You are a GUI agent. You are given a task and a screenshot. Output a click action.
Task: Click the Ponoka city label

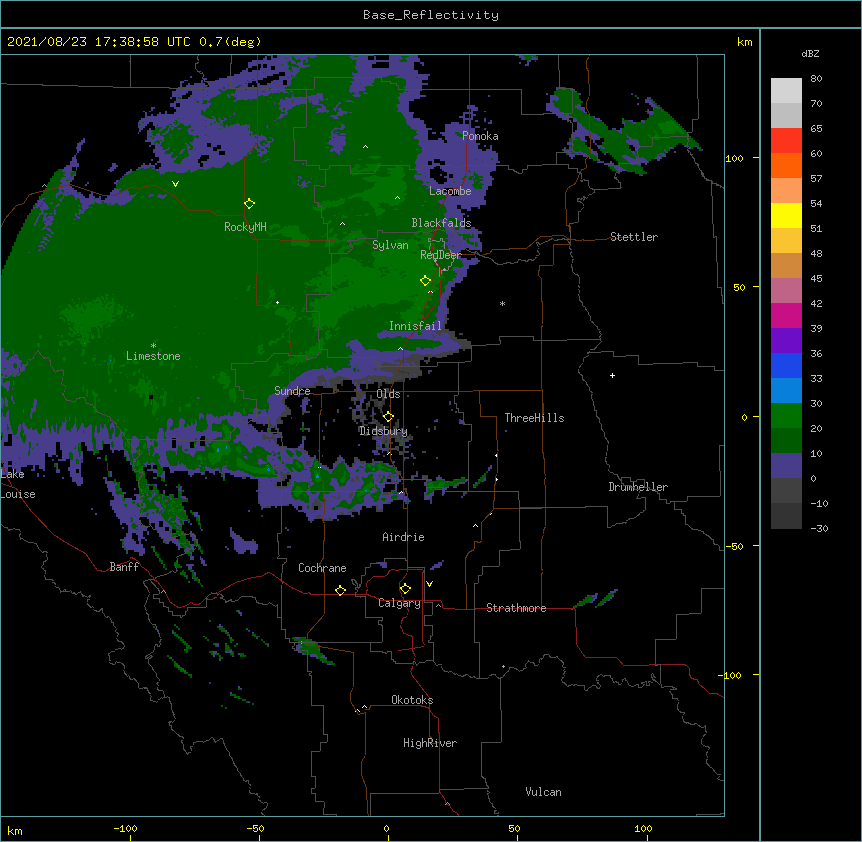480,136
